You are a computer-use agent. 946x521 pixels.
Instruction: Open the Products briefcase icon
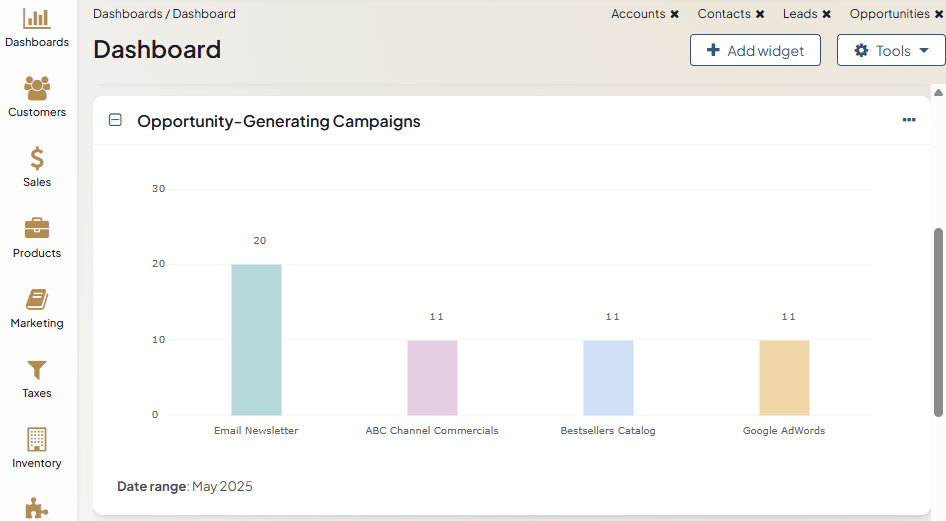pyautogui.click(x=37, y=228)
